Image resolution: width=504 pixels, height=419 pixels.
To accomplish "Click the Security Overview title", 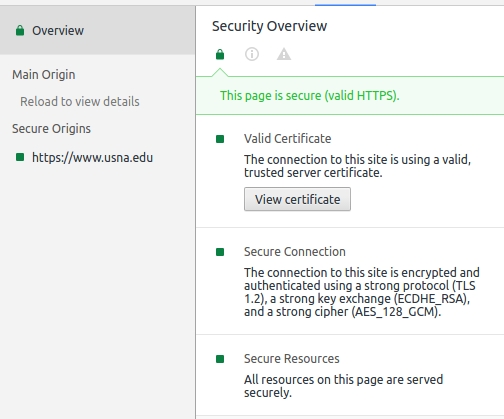I will 269,26.
